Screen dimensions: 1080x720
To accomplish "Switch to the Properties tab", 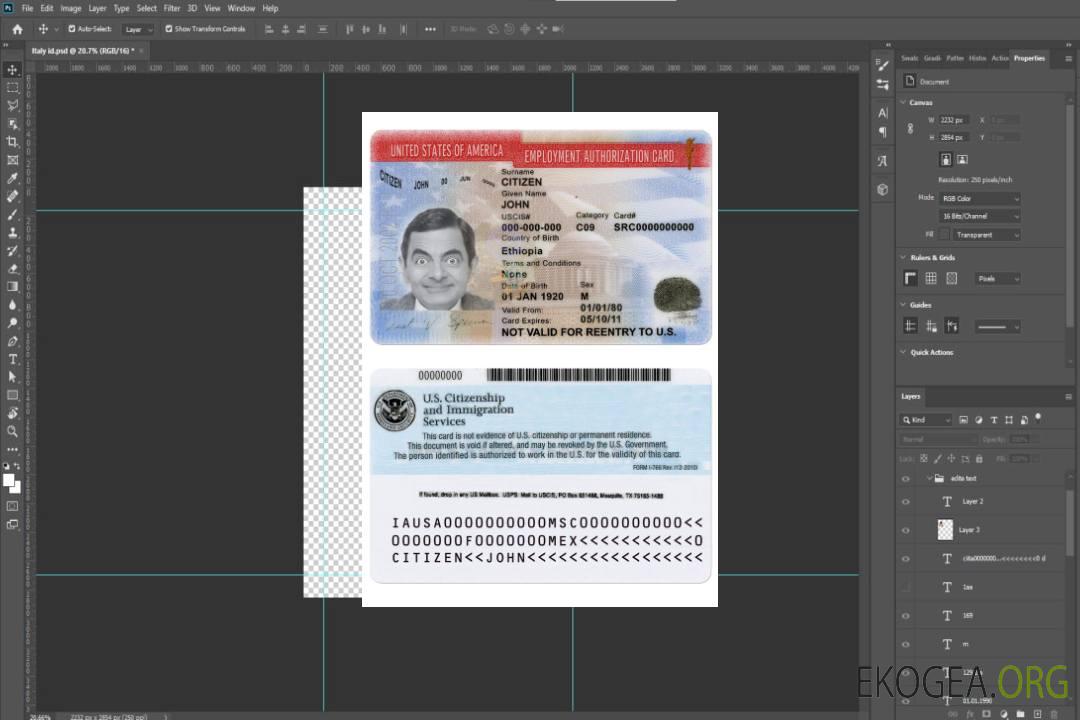I will tap(1029, 59).
